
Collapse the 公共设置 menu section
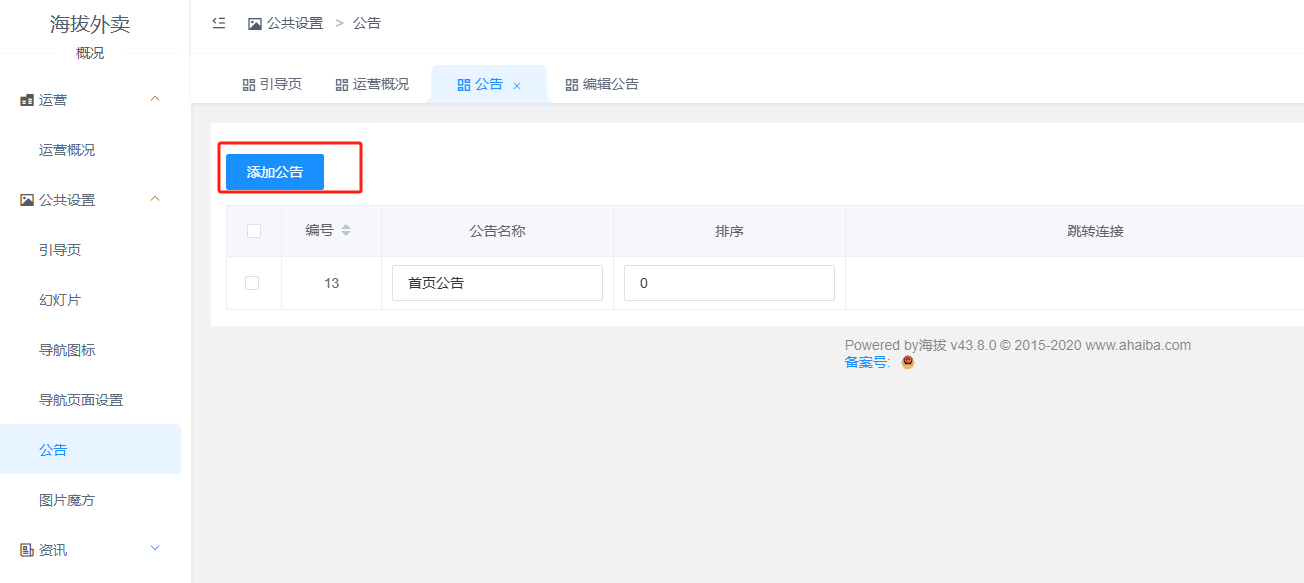(x=154, y=199)
